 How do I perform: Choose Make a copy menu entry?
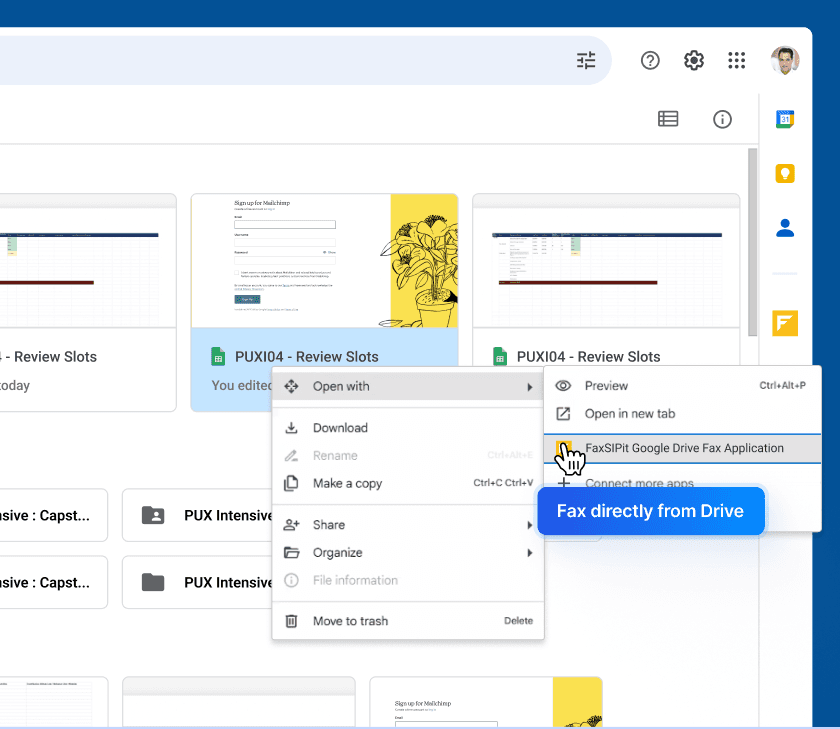coord(408,483)
